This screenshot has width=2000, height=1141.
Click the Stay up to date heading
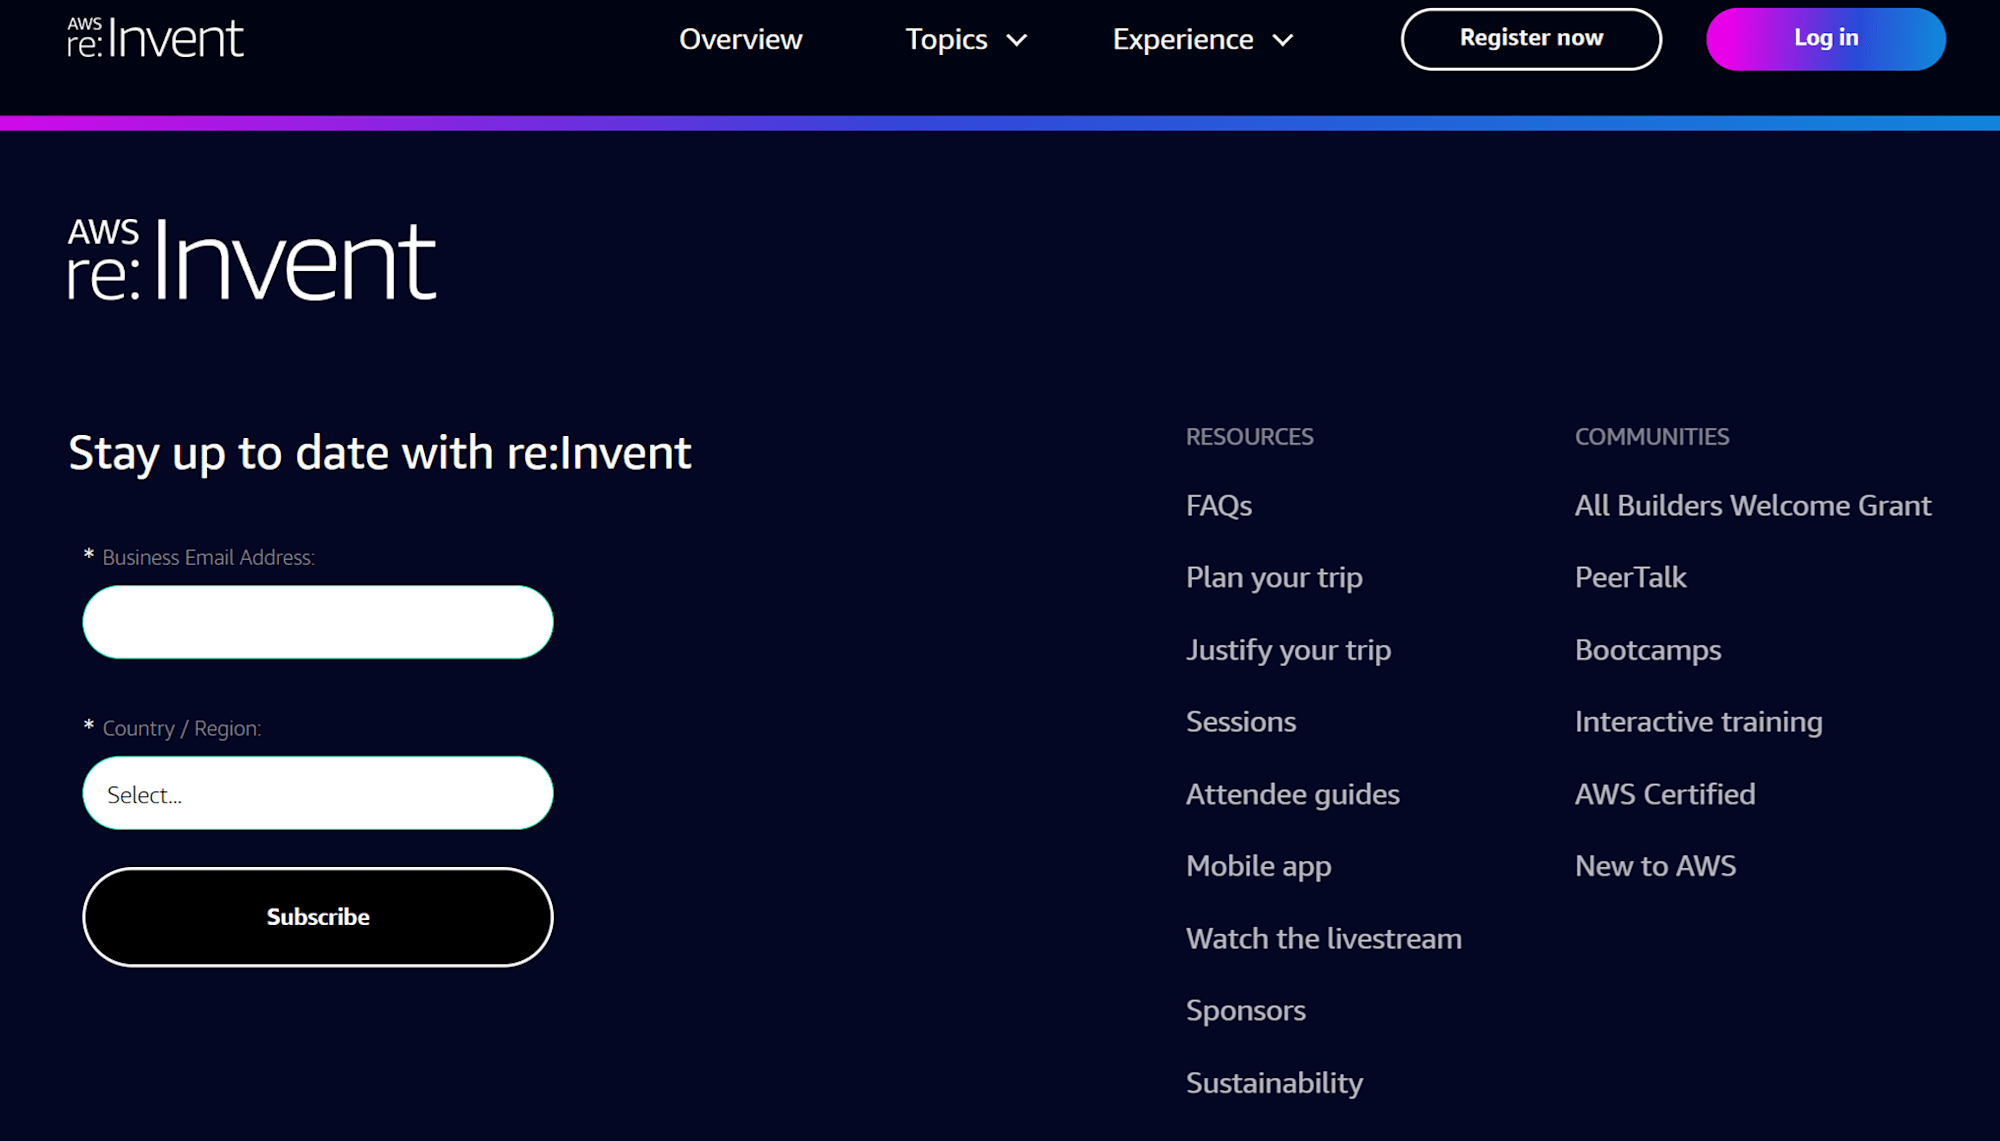click(379, 453)
